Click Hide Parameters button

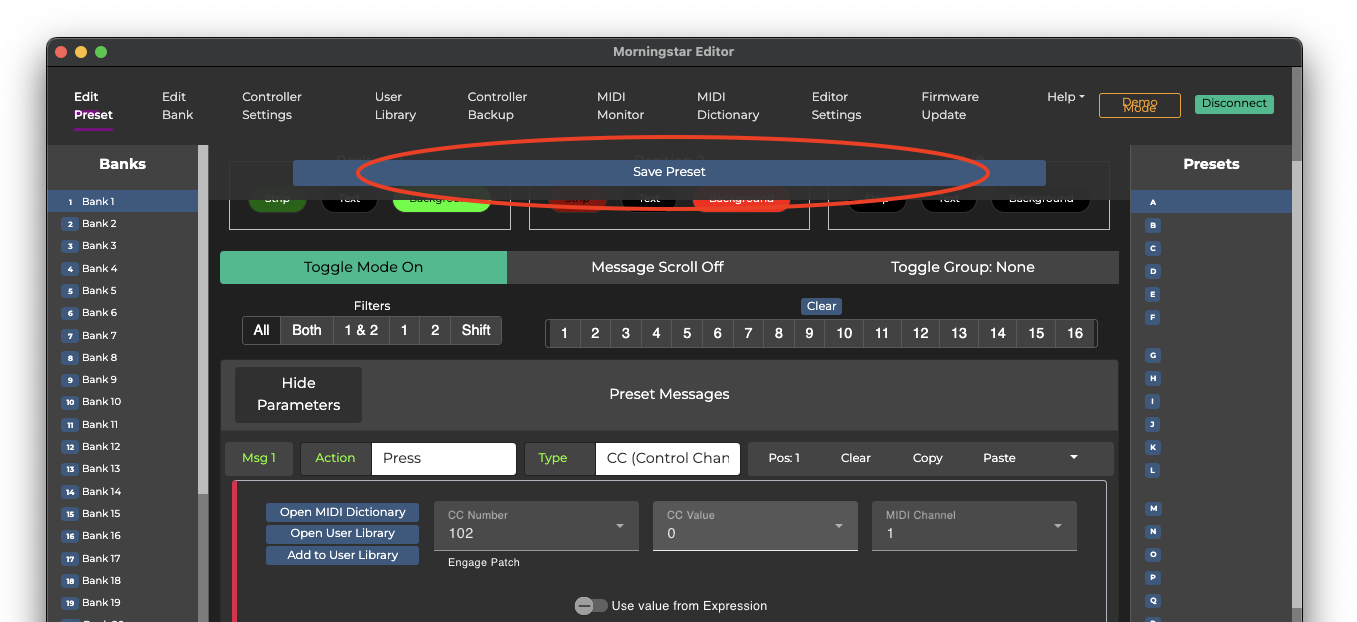click(x=298, y=394)
